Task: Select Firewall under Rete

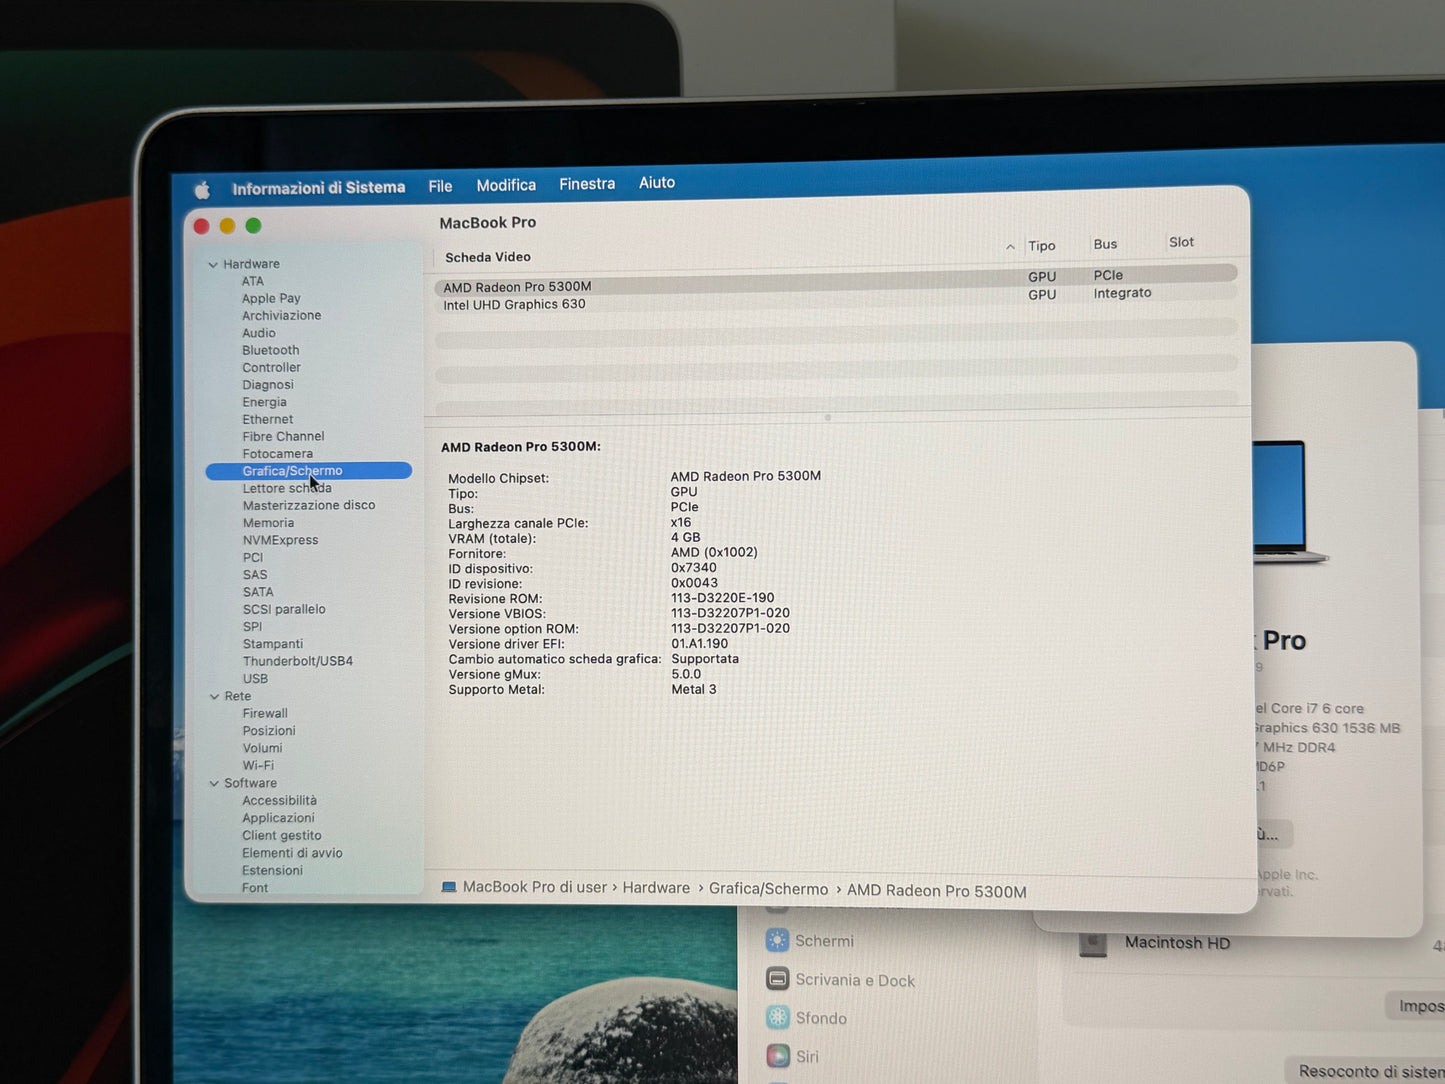Action: pyautogui.click(x=265, y=714)
